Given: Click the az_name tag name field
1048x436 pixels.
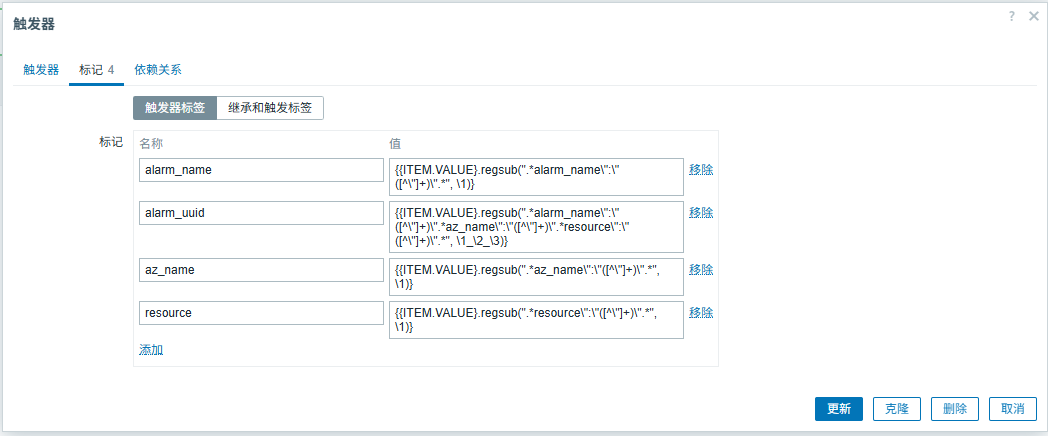Looking at the screenshot, I should [261, 270].
